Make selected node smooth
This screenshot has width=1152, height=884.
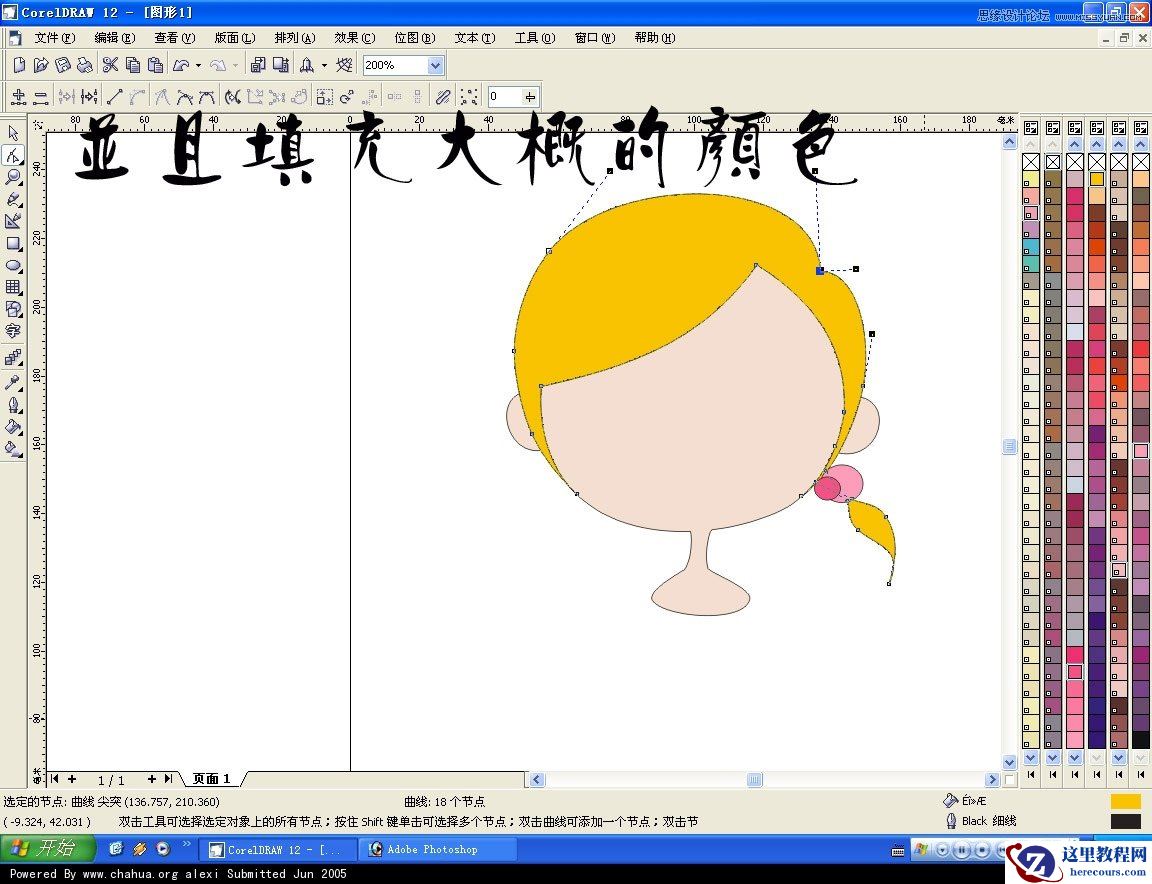(x=185, y=96)
